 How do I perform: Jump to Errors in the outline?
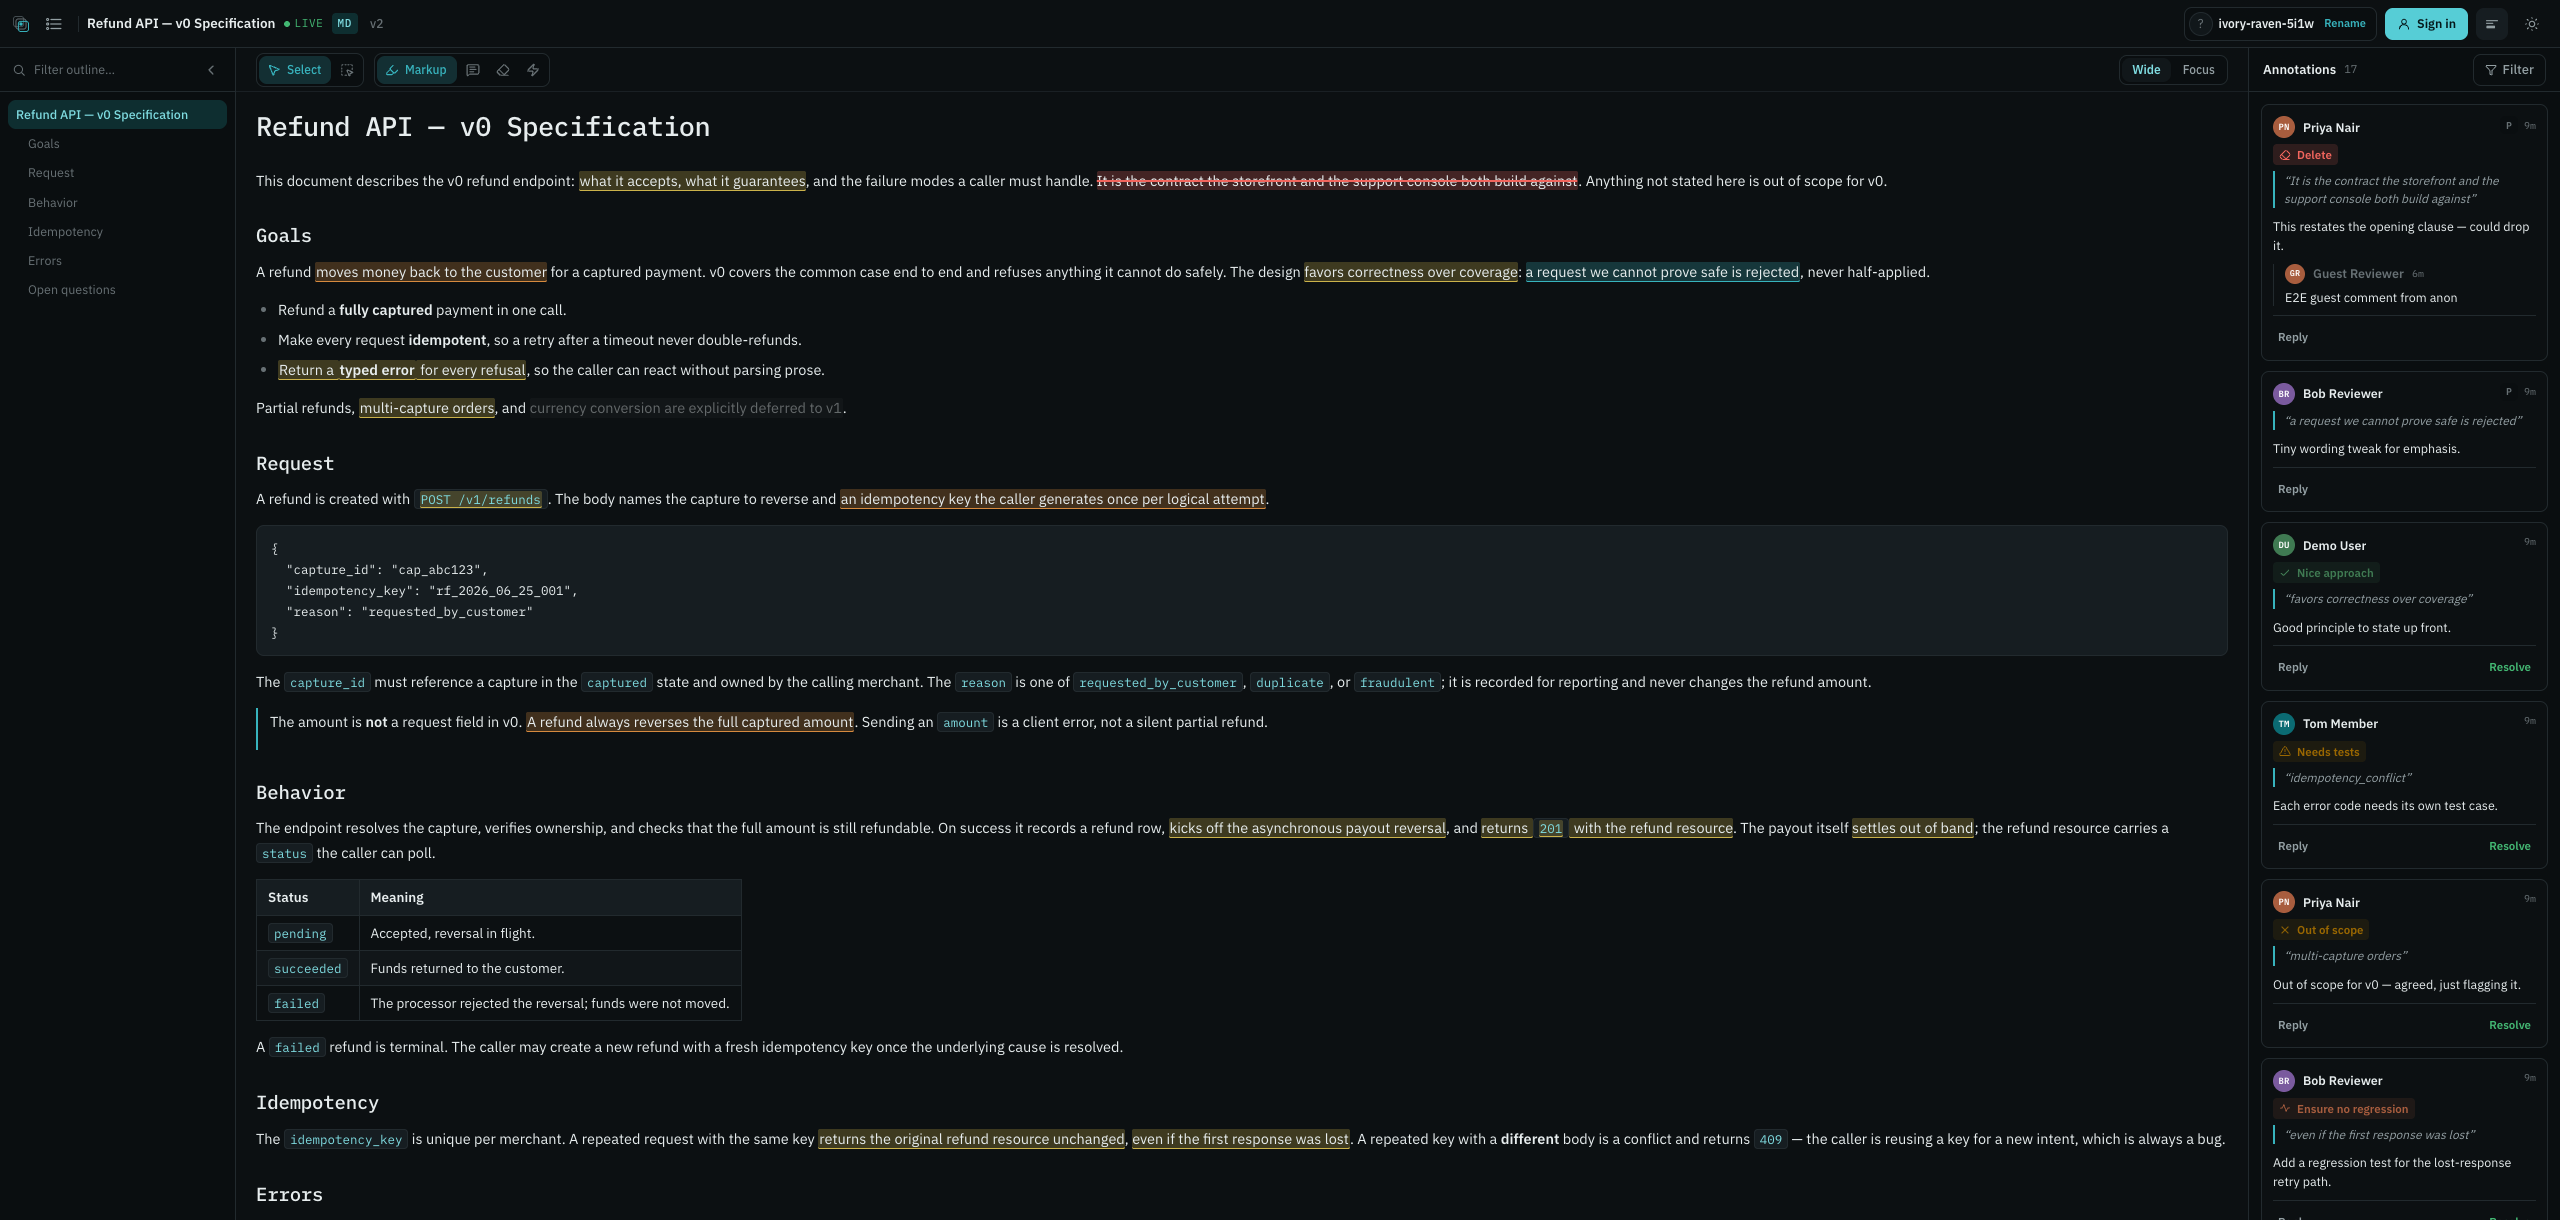tap(45, 261)
